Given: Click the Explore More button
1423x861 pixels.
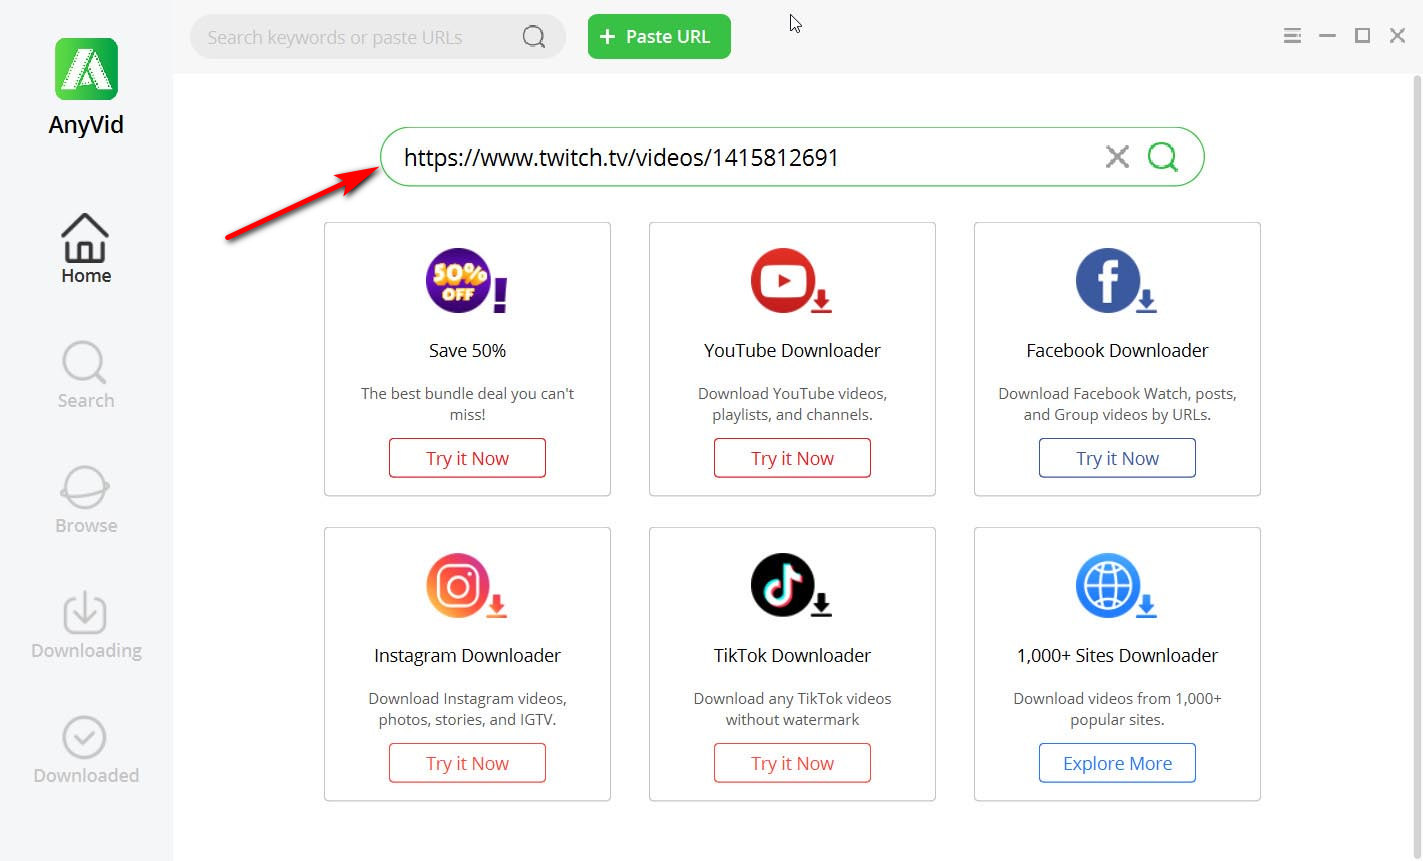Looking at the screenshot, I should point(1117,763).
